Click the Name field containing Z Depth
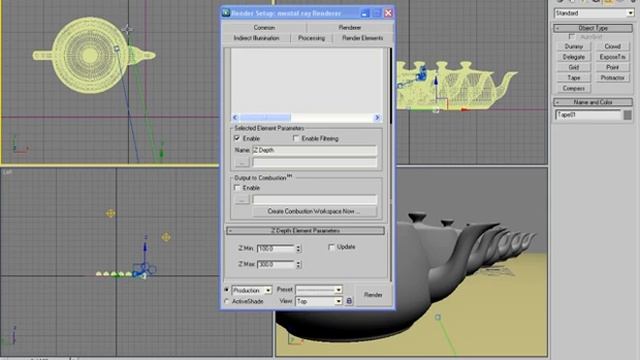Screen dimensions: 640x360 click(x=314, y=150)
